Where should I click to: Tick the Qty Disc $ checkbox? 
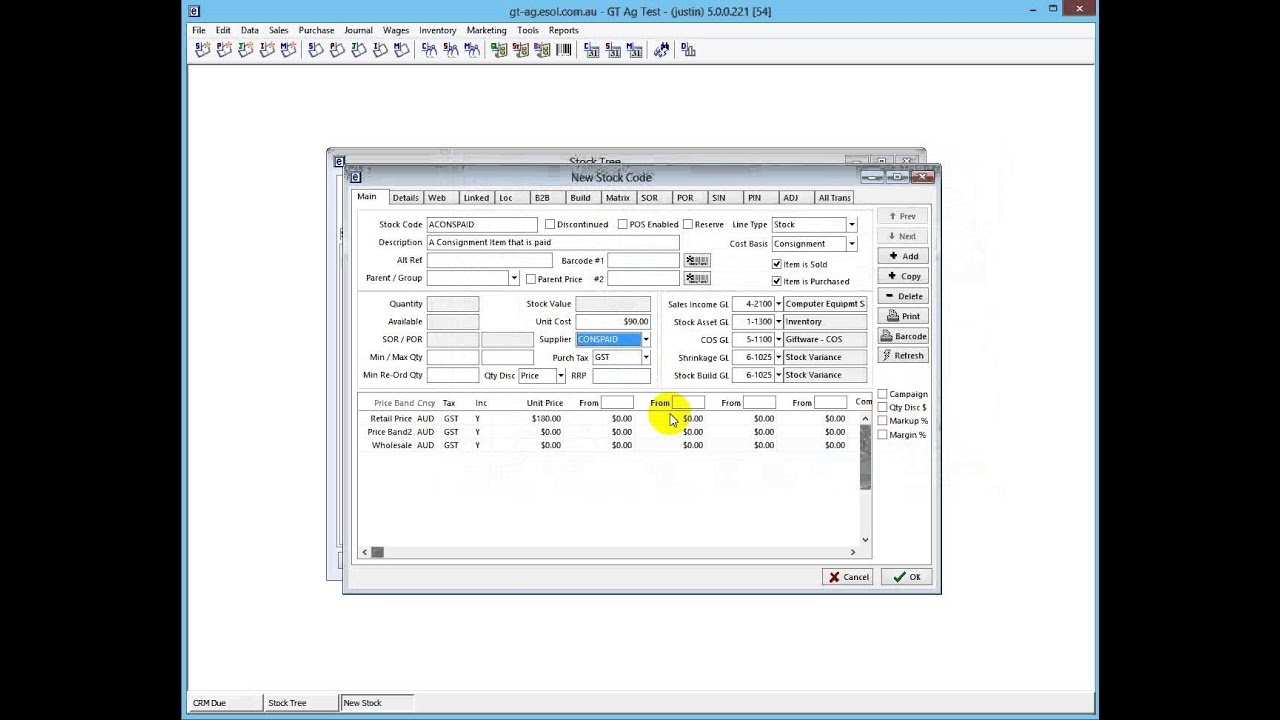(x=882, y=407)
